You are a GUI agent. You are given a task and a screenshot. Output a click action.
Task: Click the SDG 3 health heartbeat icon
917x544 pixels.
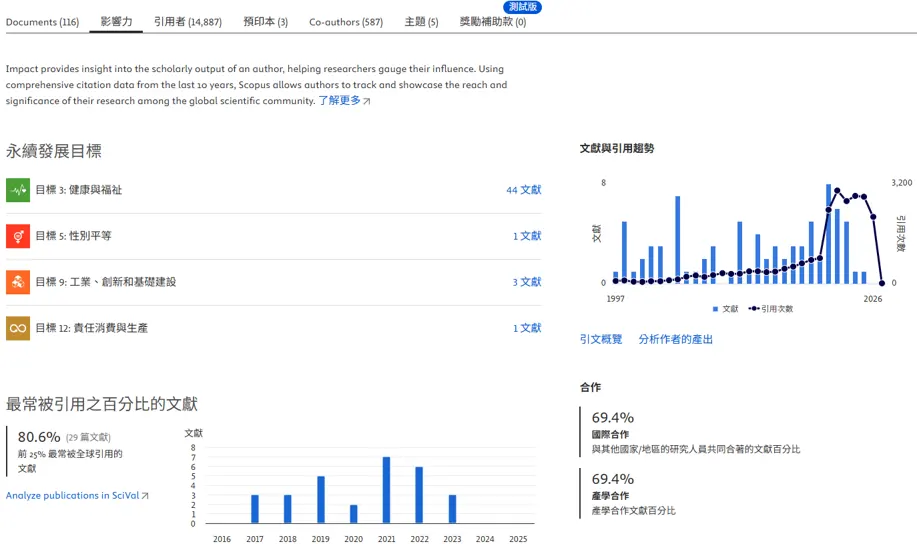[x=18, y=190]
